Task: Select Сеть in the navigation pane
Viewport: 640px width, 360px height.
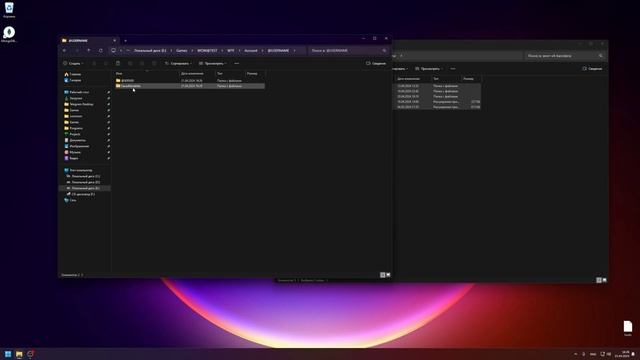Action: pyautogui.click(x=71, y=200)
